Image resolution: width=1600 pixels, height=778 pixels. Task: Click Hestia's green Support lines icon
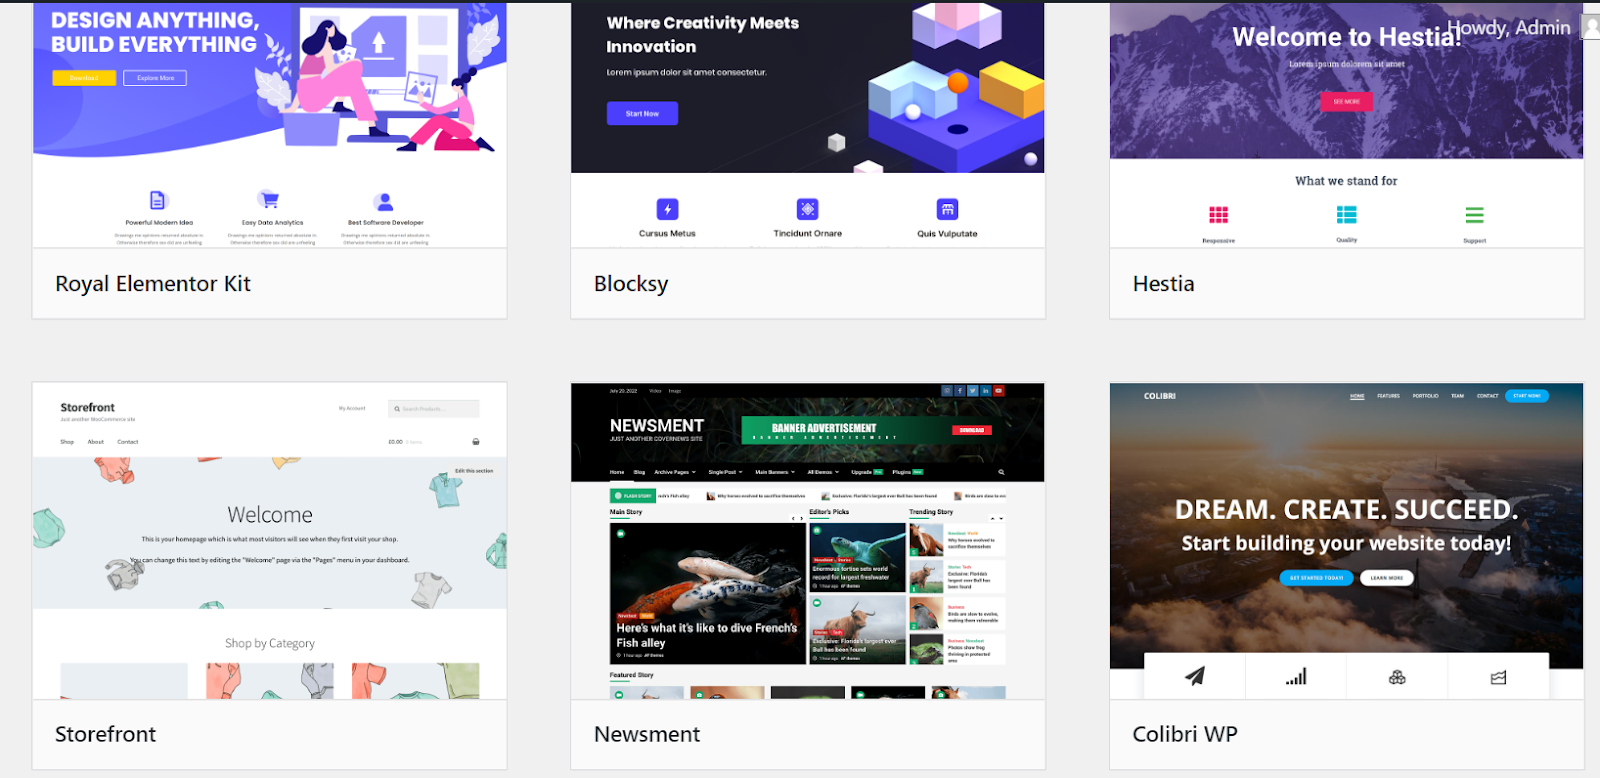click(x=1475, y=215)
